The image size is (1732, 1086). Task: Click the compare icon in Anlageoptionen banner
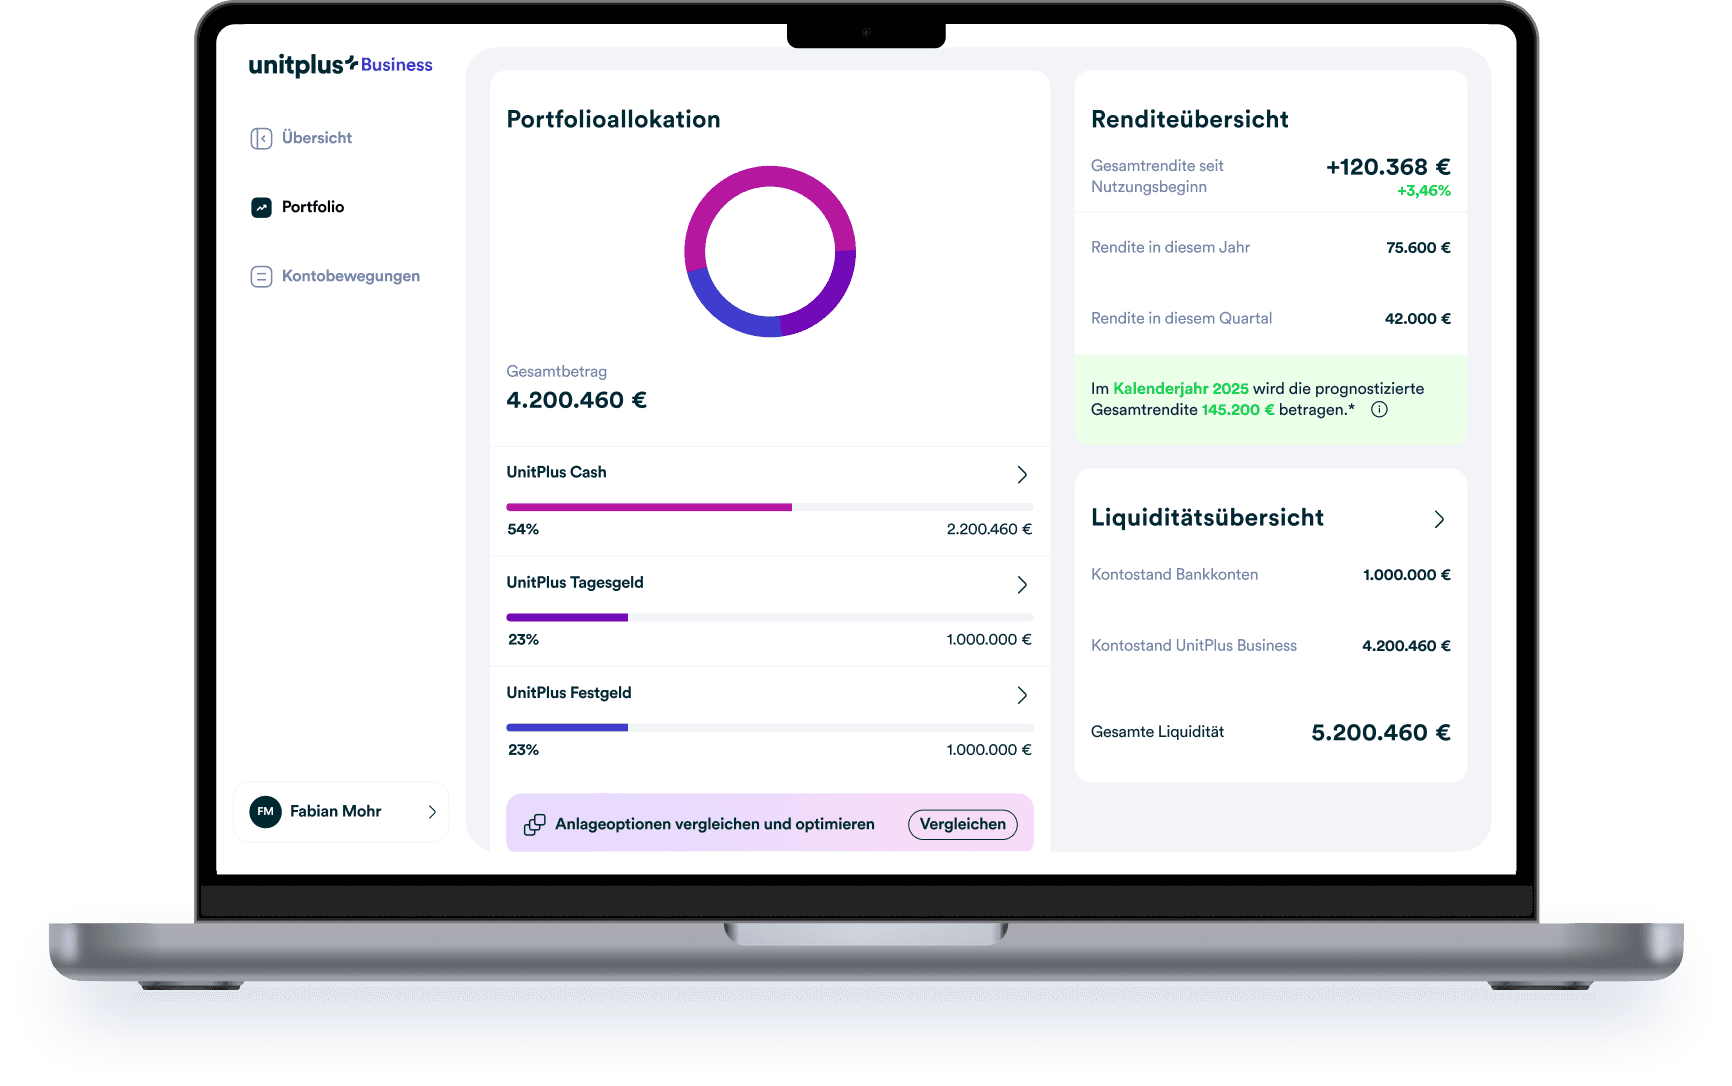click(535, 824)
